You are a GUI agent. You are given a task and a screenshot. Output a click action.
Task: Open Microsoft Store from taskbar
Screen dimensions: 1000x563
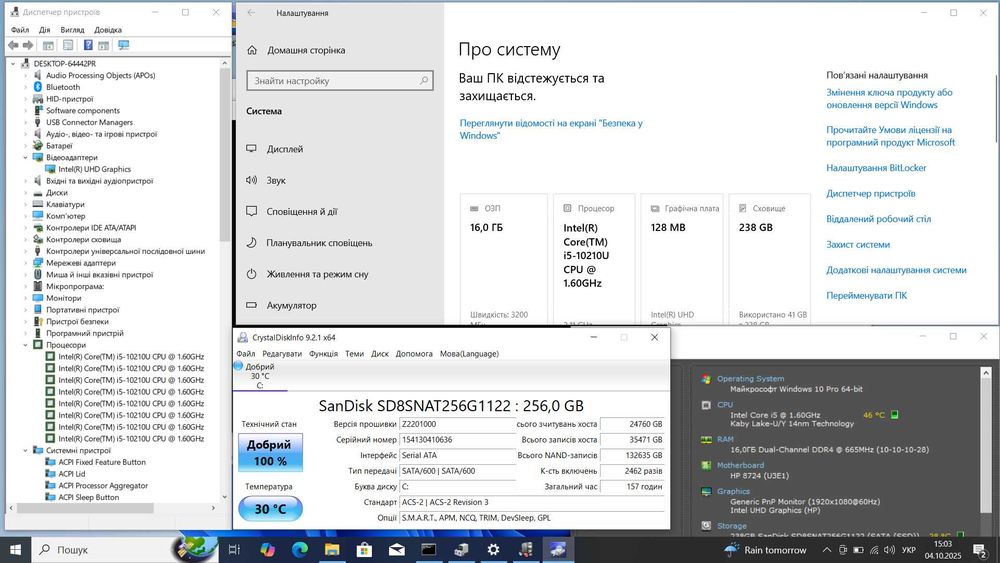coord(364,550)
